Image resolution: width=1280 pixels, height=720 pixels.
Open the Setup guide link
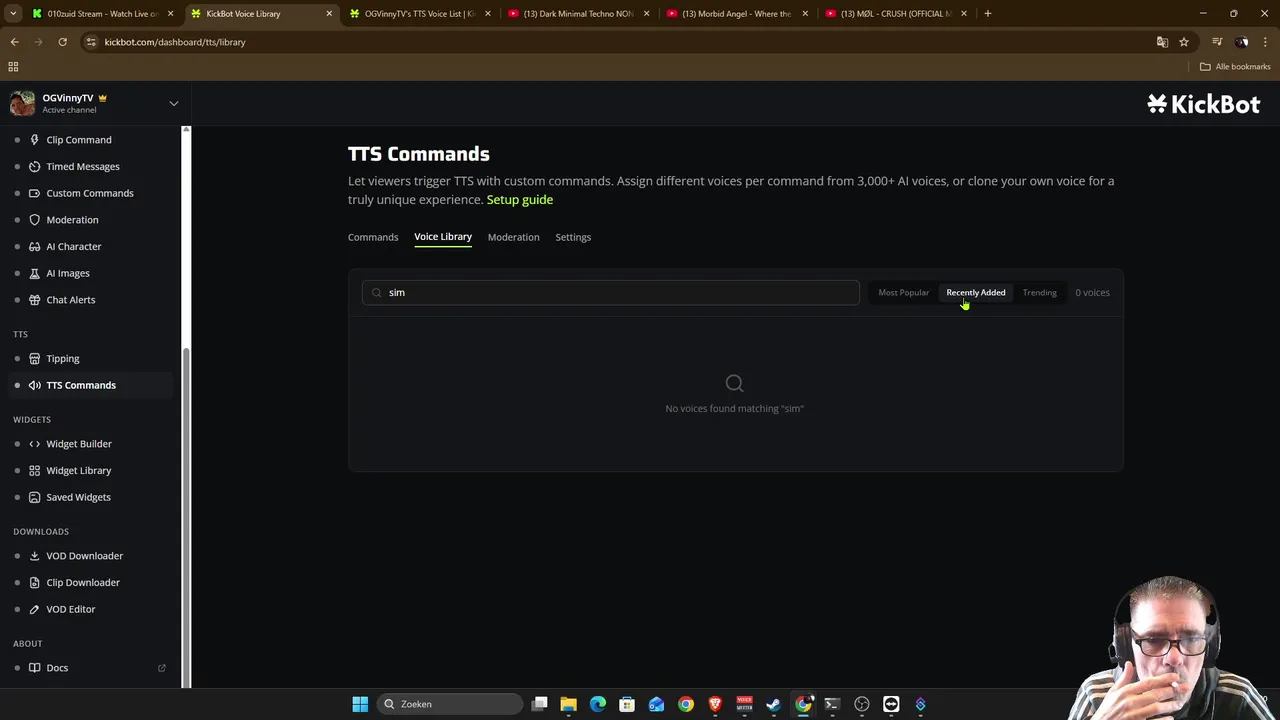pos(520,200)
